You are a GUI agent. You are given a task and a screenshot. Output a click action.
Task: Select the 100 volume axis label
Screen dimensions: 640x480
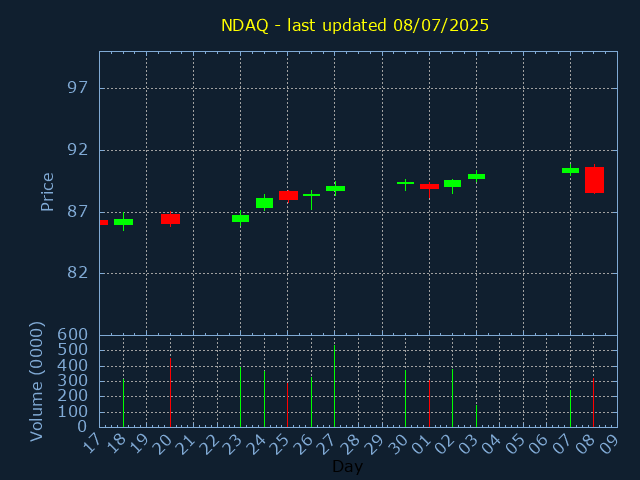tap(72, 412)
